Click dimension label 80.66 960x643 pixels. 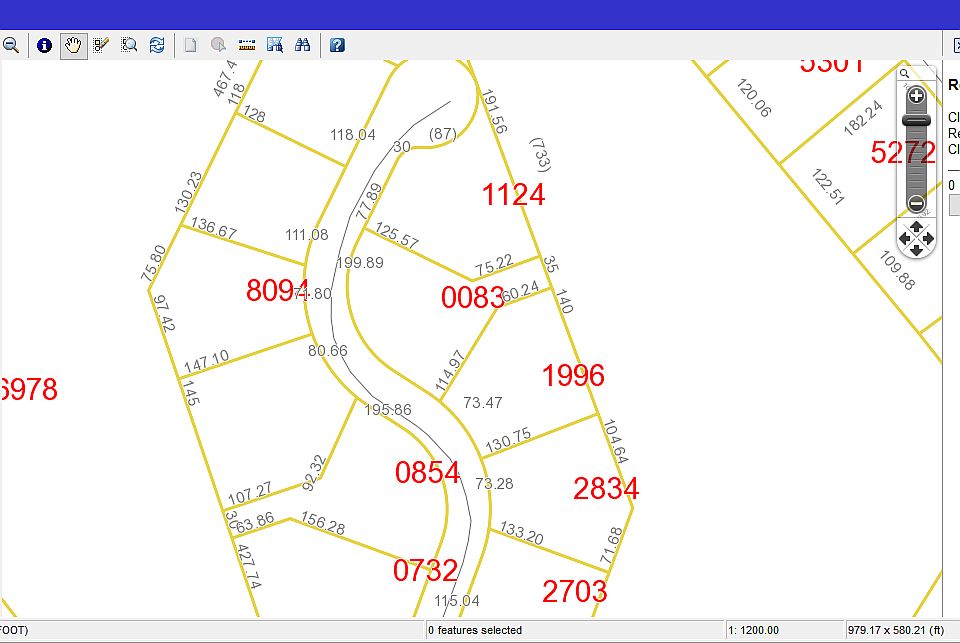(x=328, y=351)
